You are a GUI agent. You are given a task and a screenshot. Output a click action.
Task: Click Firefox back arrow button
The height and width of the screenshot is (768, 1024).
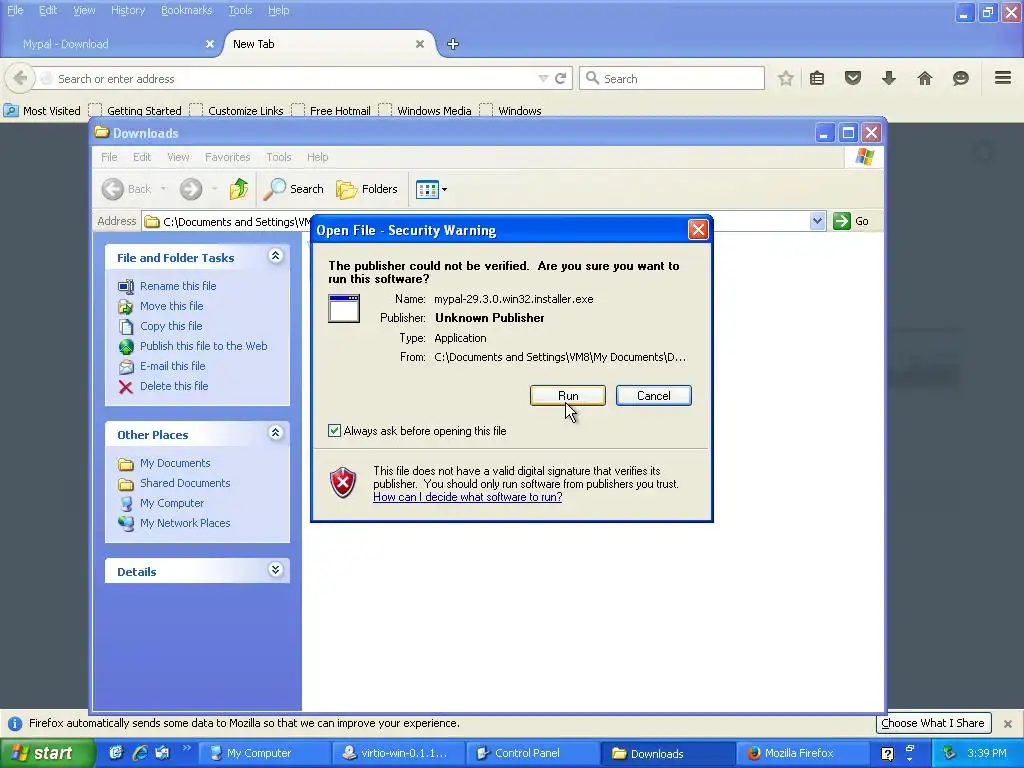click(x=20, y=78)
